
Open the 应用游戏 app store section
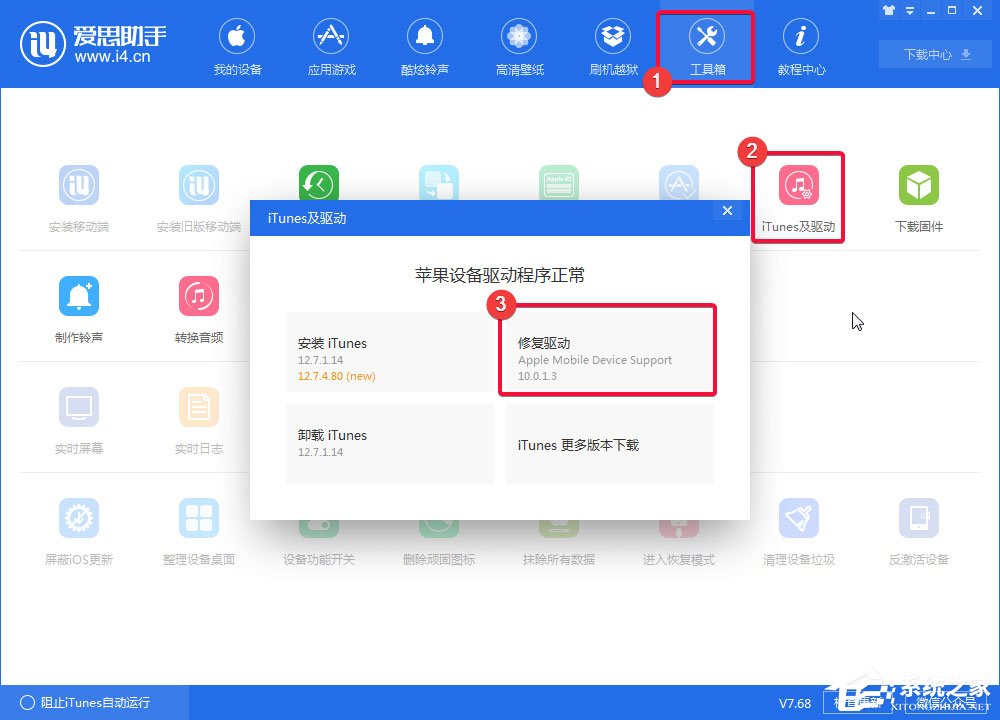click(331, 45)
